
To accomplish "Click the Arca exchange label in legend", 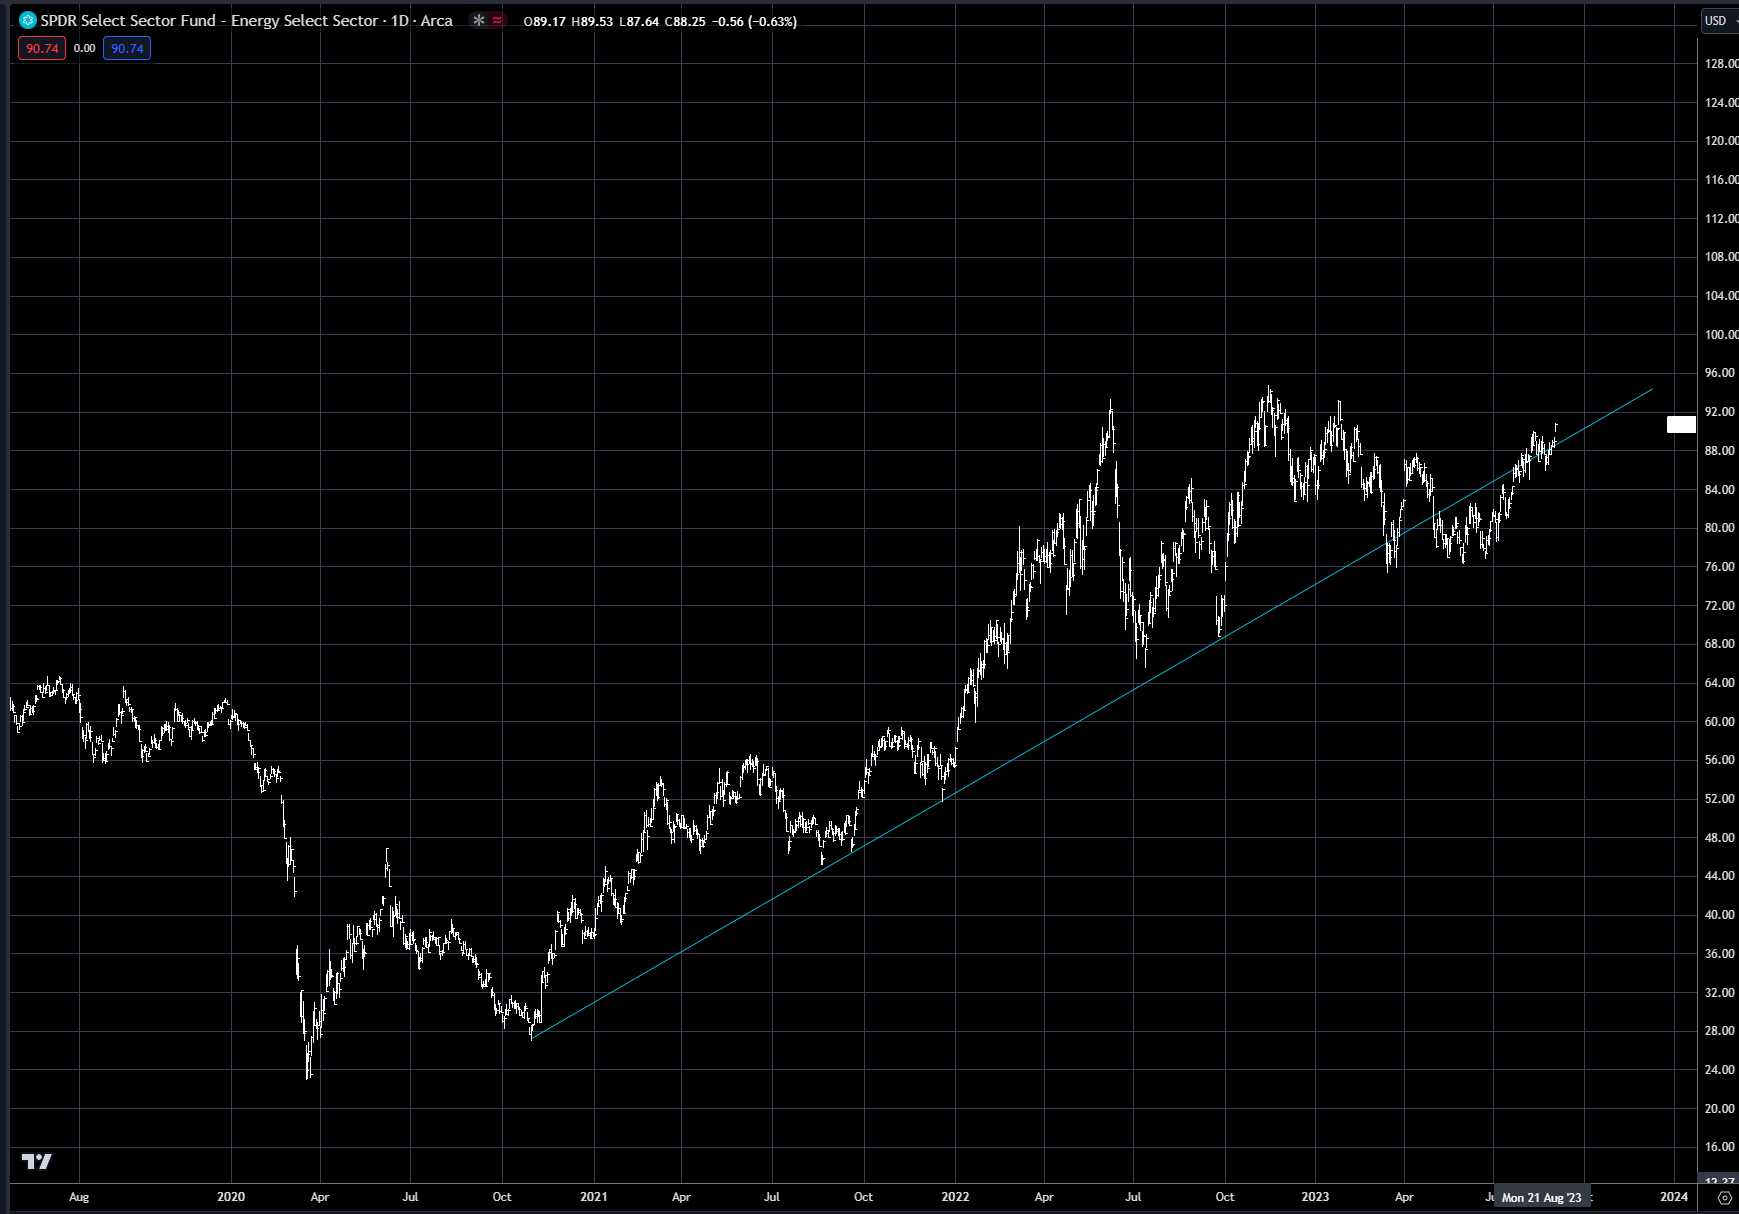I will point(437,20).
